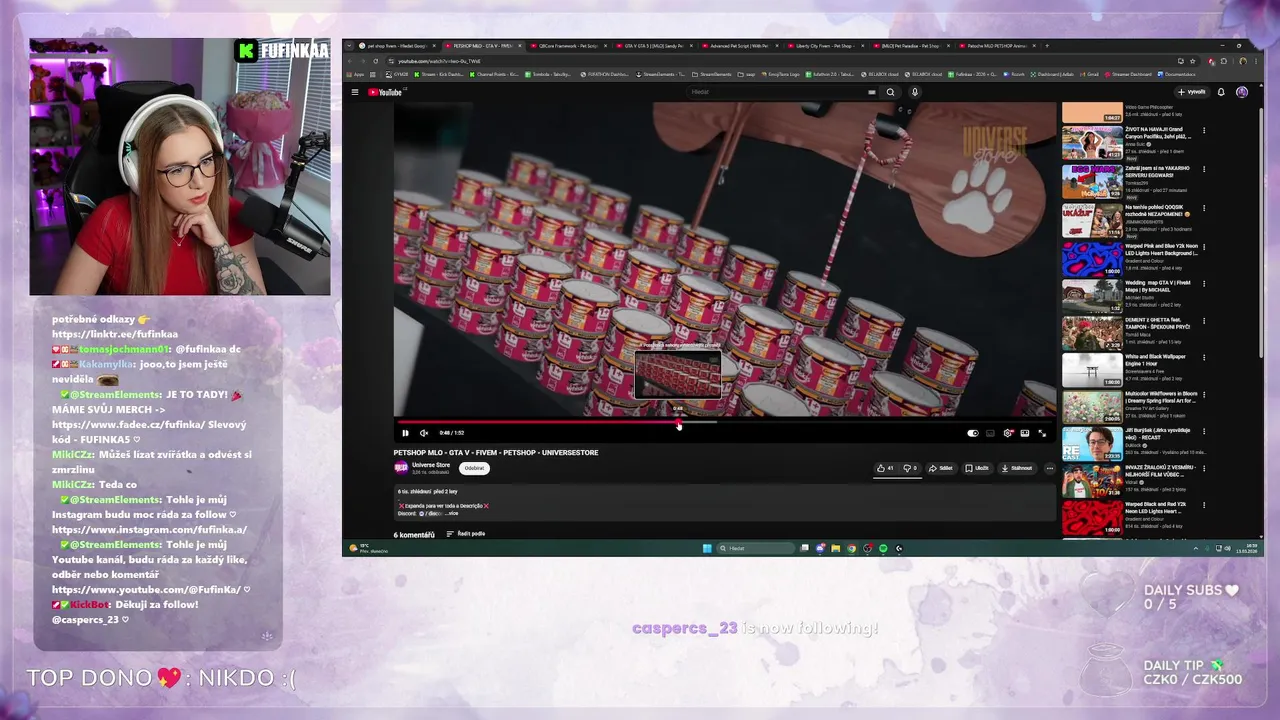Switch the player to theater mode
This screenshot has width=1280, height=720.
pyautogui.click(x=1025, y=433)
